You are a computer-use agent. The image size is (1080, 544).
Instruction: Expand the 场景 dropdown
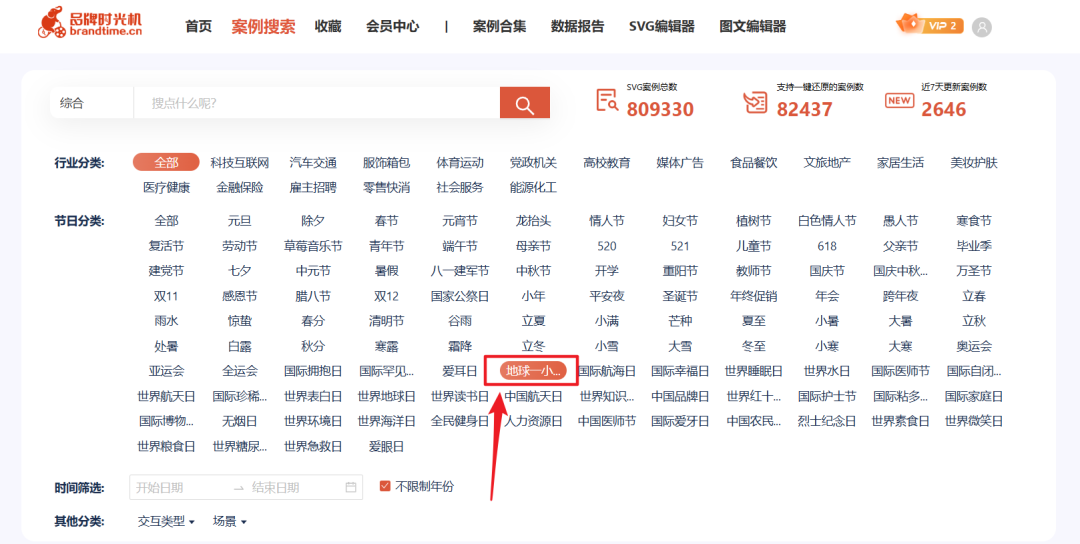pos(229,521)
